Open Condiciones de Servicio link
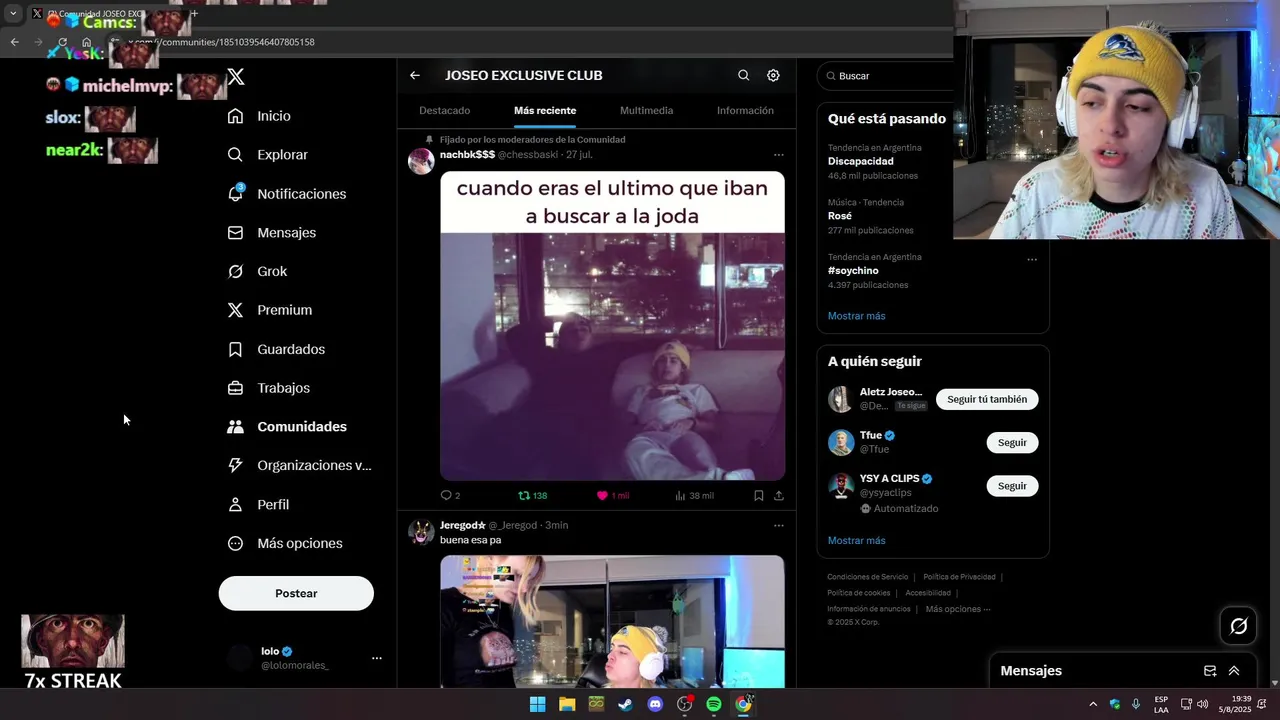 coord(867,577)
